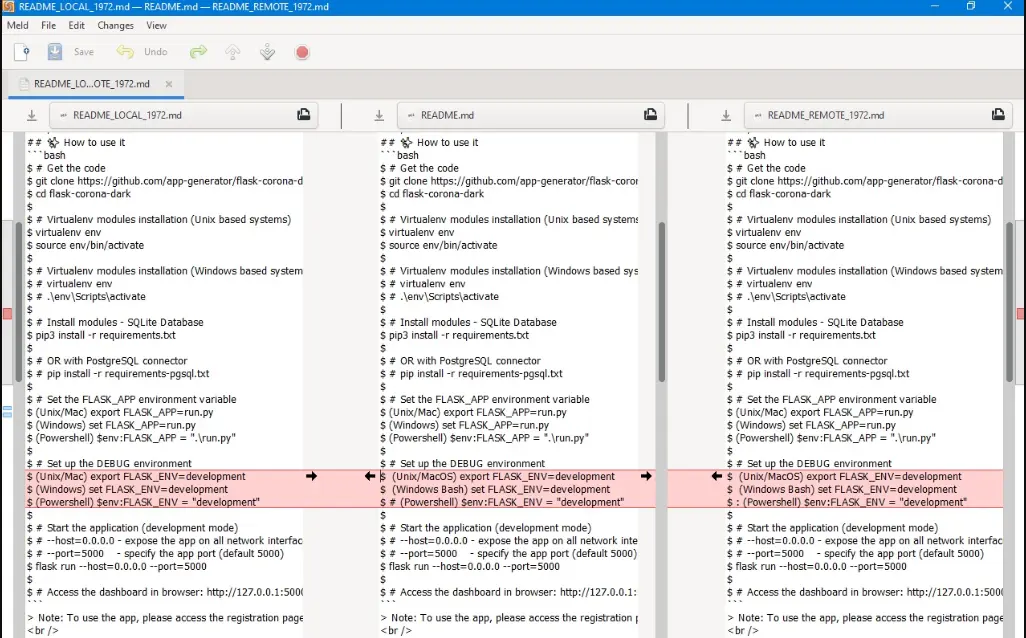Minimize the Meld window

(934, 7)
